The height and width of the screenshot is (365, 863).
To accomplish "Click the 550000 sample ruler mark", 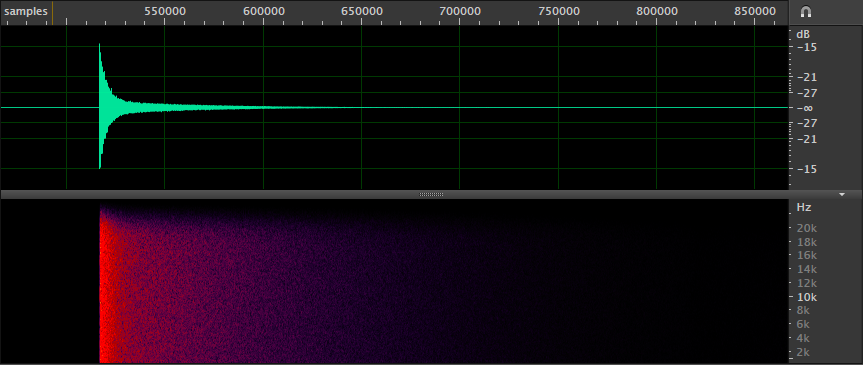I will click(x=165, y=11).
